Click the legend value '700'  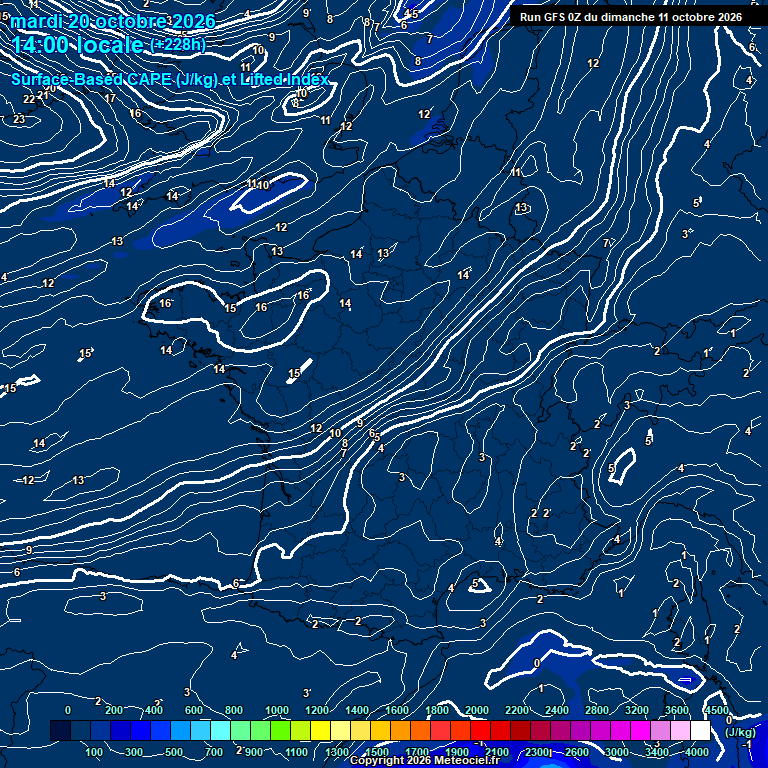click(214, 752)
